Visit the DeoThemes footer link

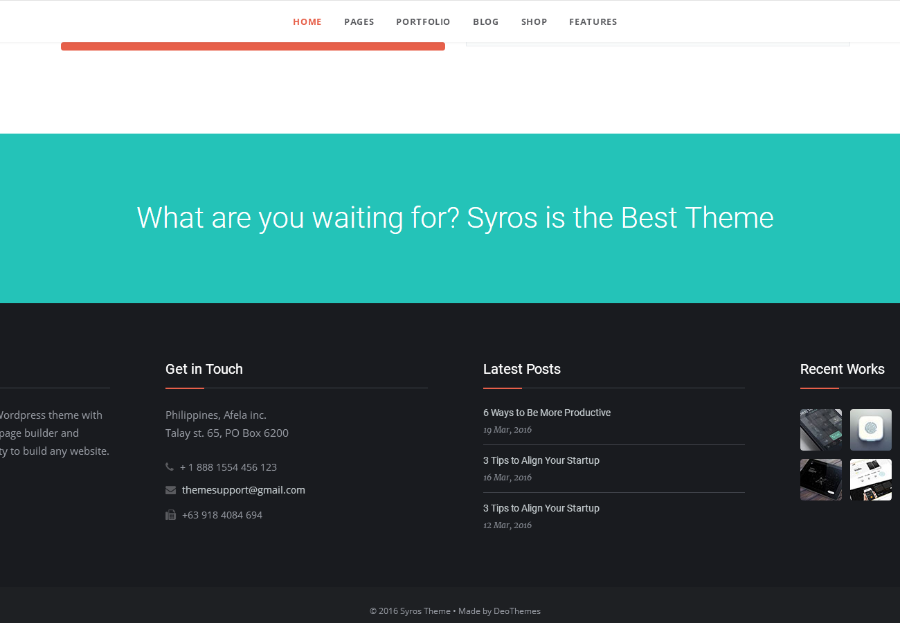pos(517,611)
